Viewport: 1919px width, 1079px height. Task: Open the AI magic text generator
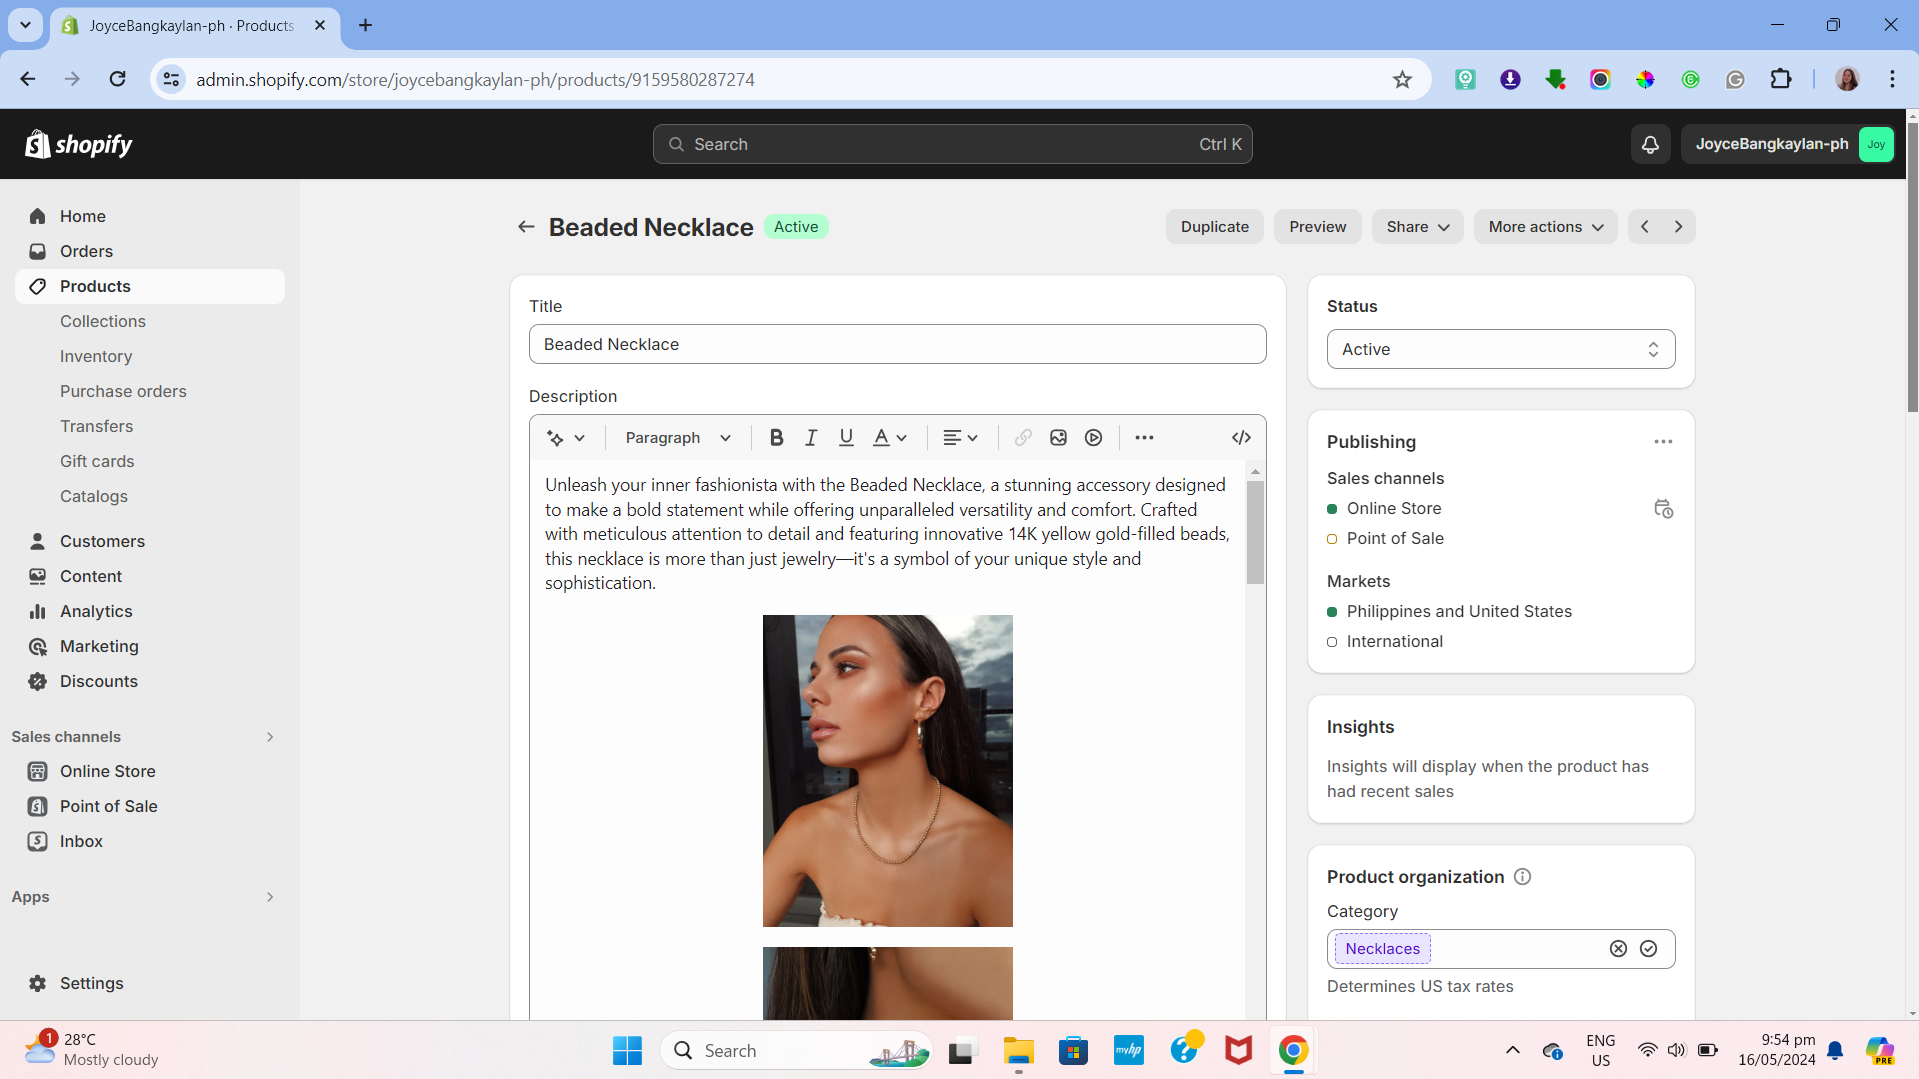[566, 438]
